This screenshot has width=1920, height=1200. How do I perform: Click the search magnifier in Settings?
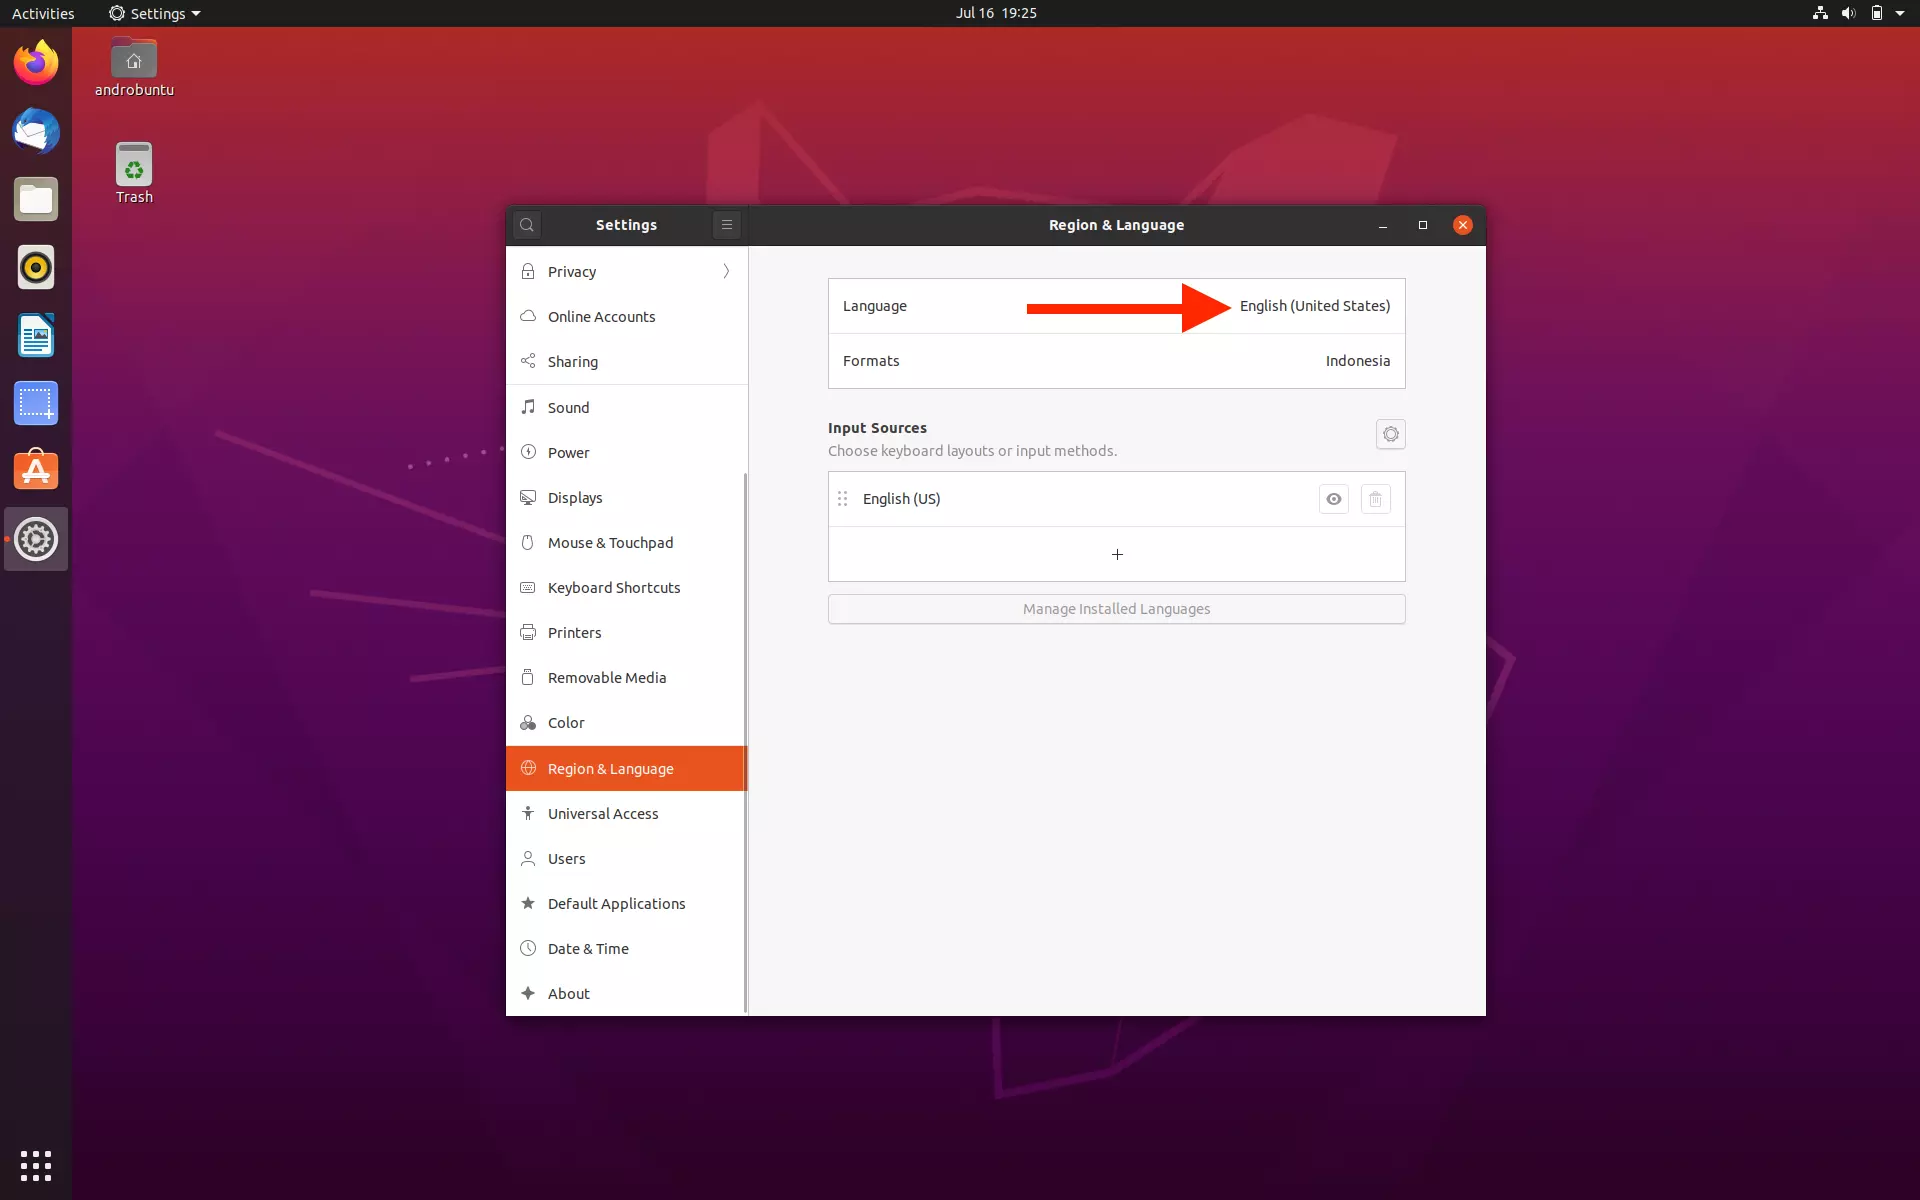coord(527,224)
